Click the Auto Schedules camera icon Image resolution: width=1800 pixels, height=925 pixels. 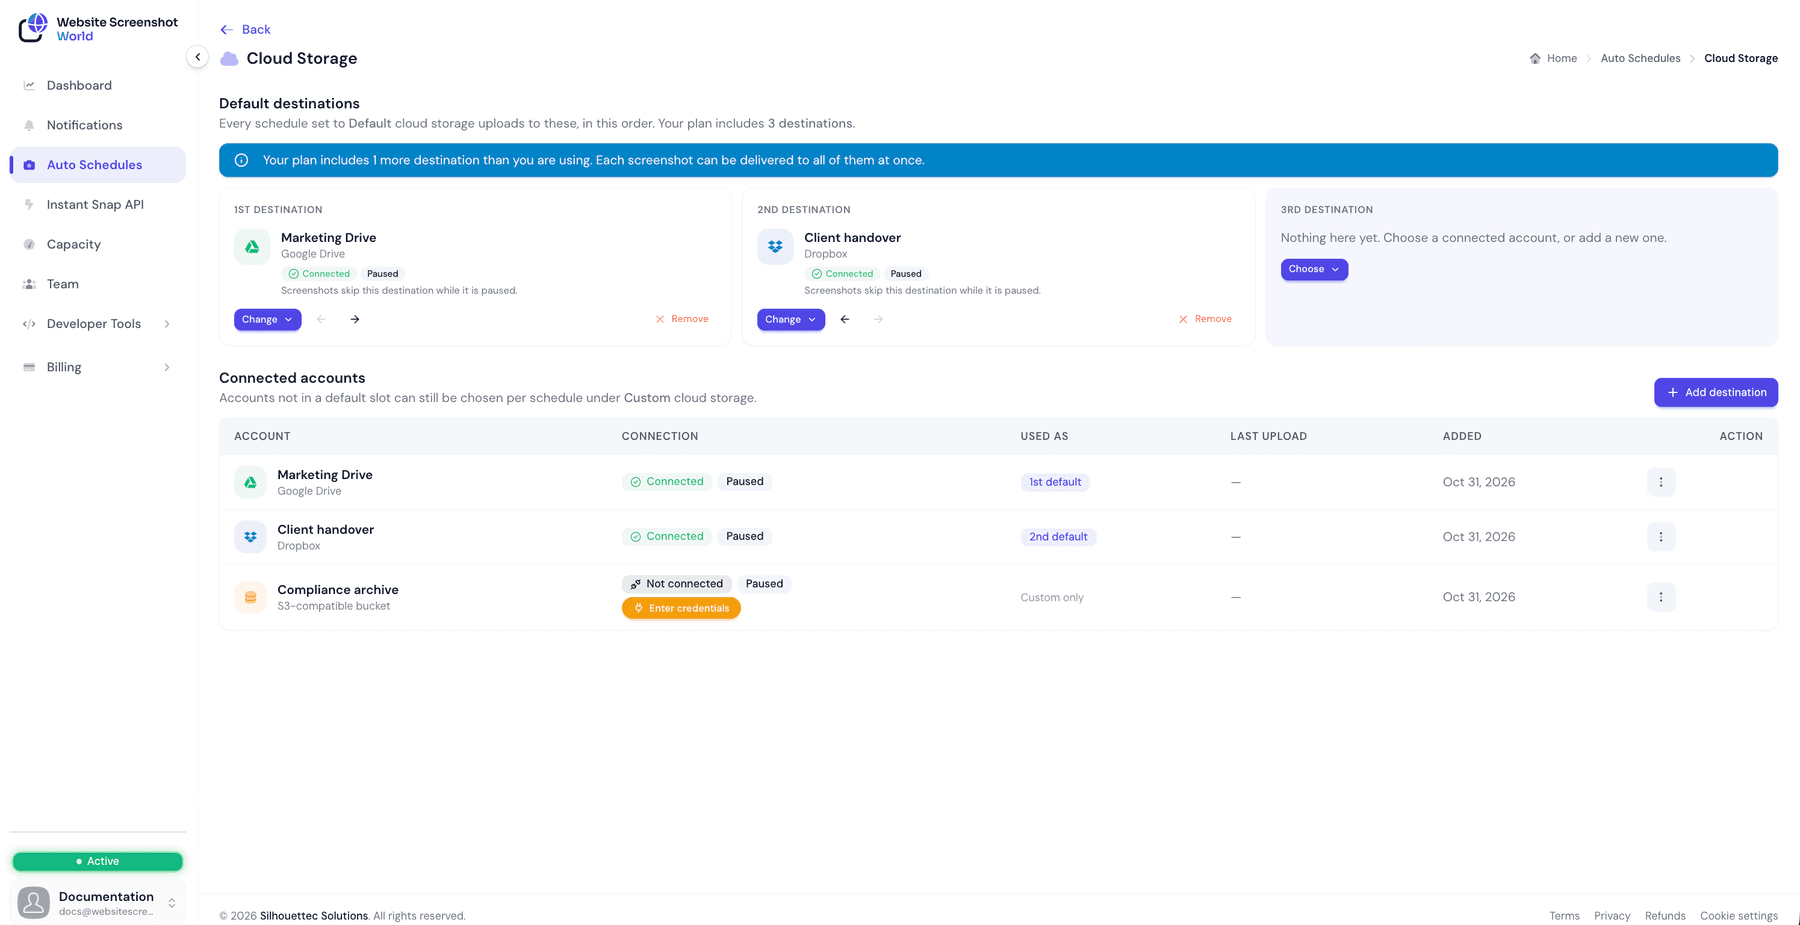tap(29, 165)
